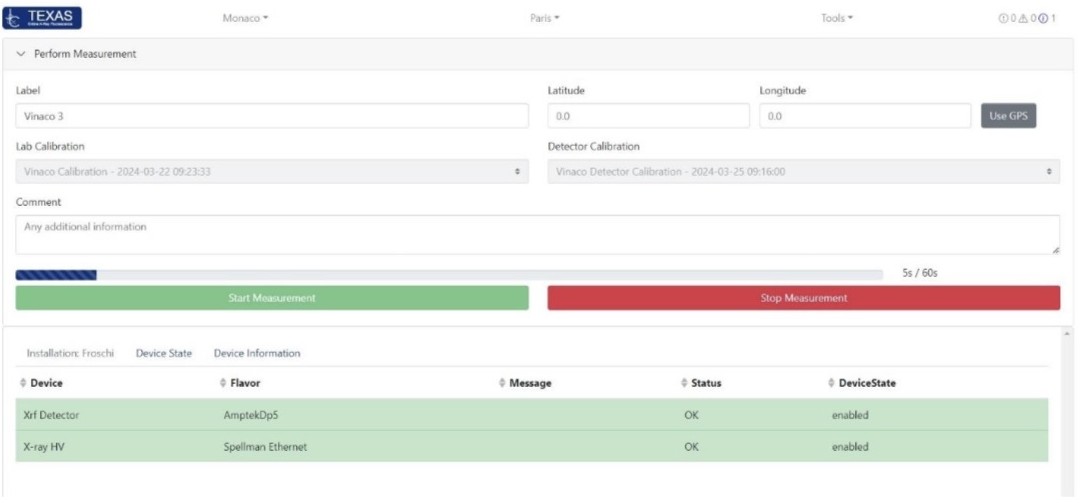Open the Monaco dropdown menu
The width and height of the screenshot is (1081, 503).
(245, 18)
